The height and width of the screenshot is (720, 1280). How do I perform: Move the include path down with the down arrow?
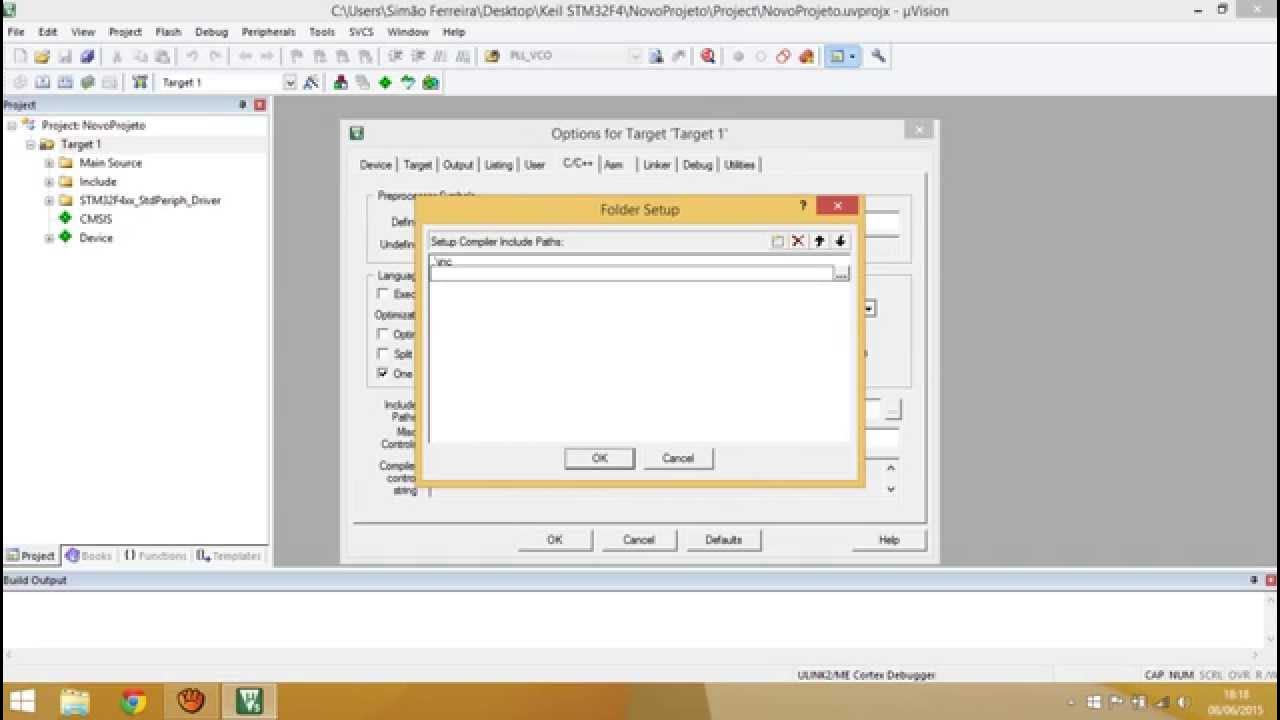(x=840, y=241)
